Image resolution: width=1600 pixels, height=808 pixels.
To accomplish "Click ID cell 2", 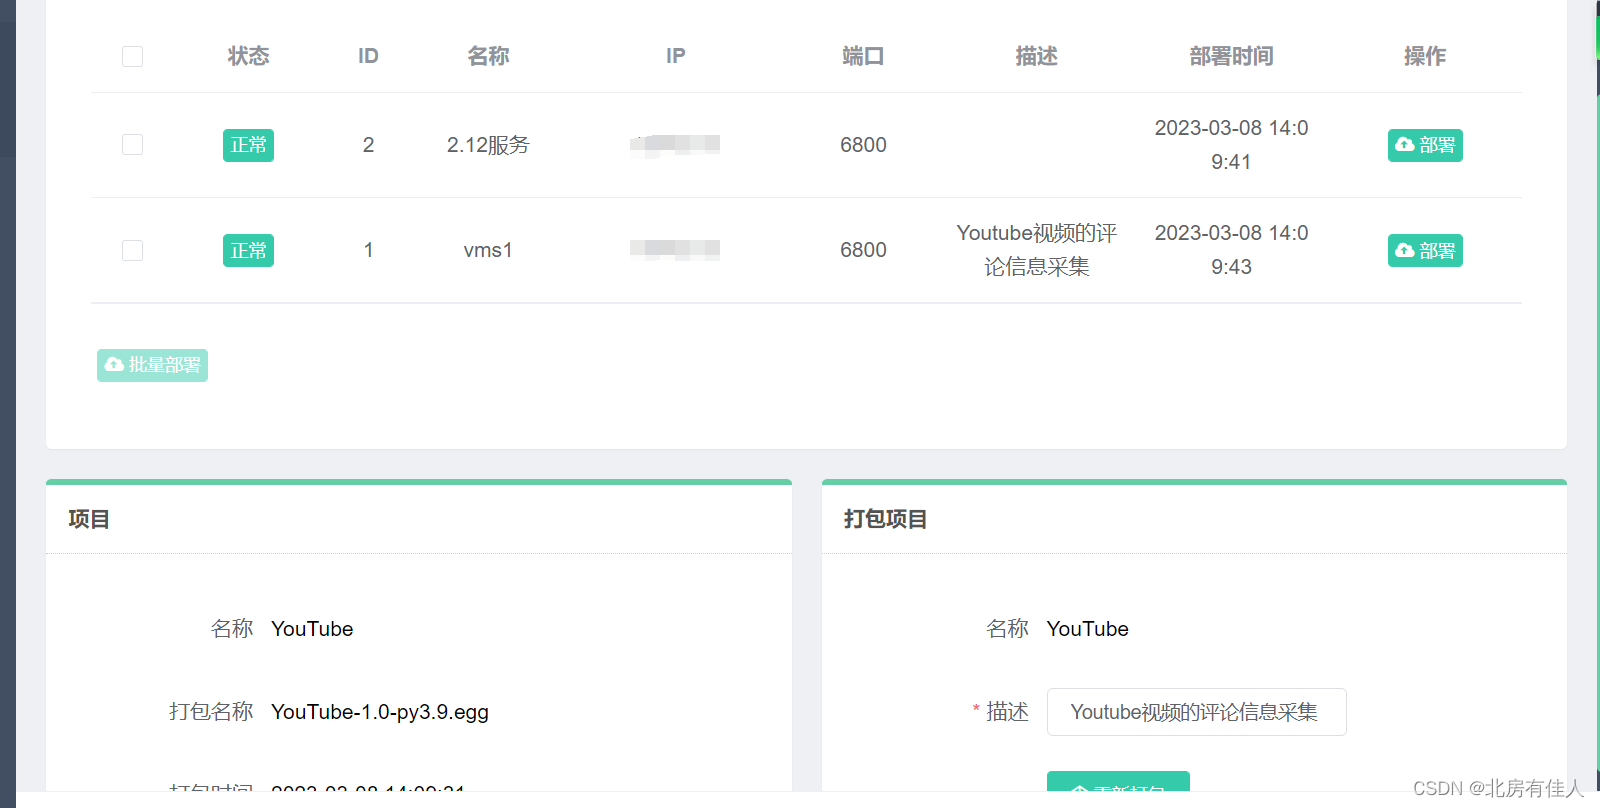I will 368,145.
